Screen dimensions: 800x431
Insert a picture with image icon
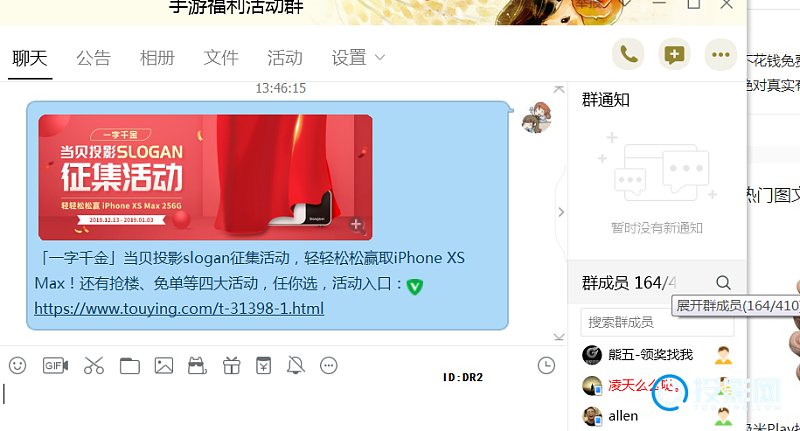click(164, 366)
